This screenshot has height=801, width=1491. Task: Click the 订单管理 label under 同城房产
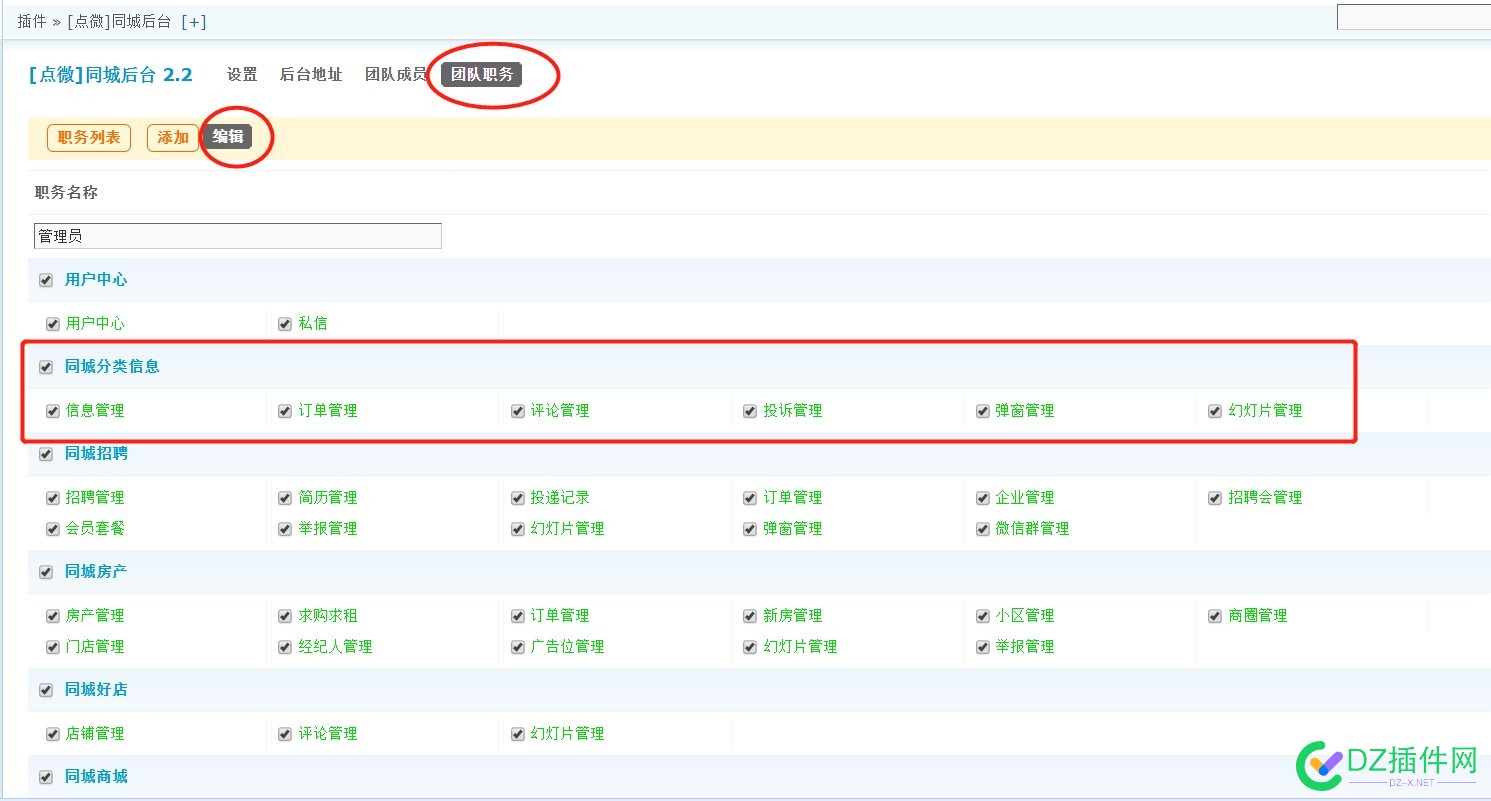(x=560, y=616)
